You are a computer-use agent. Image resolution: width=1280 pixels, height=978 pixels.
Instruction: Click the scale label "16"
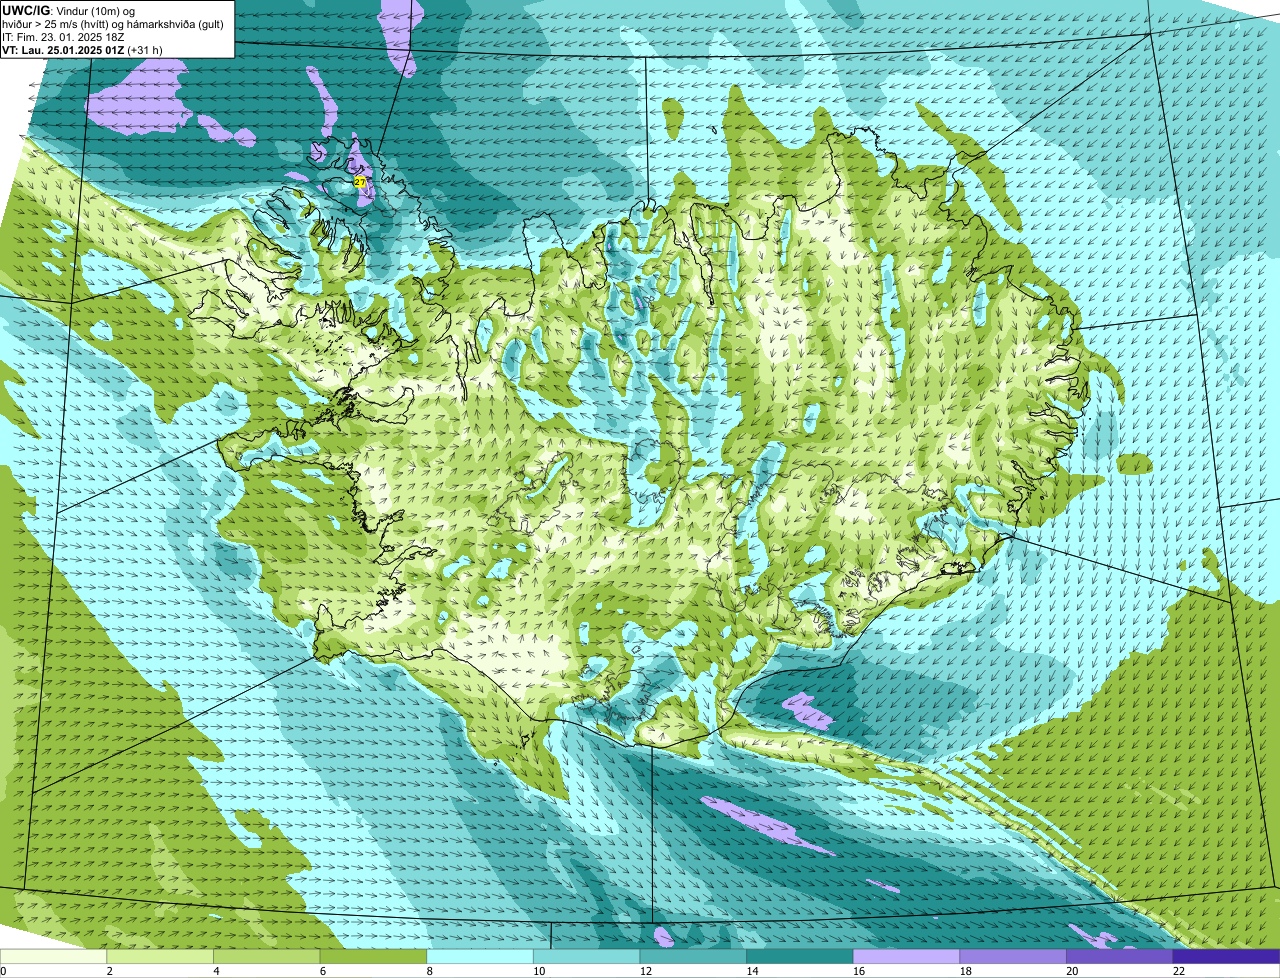859,971
